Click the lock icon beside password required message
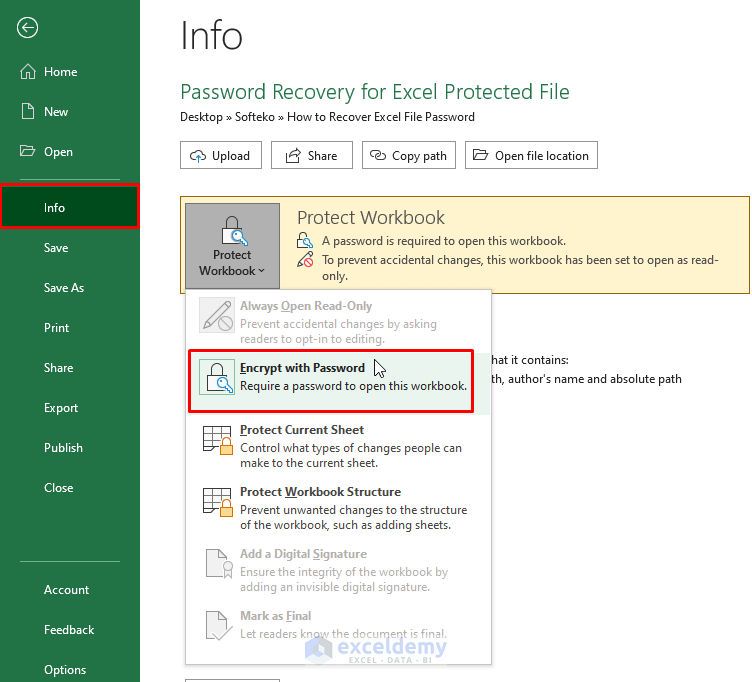 [305, 240]
